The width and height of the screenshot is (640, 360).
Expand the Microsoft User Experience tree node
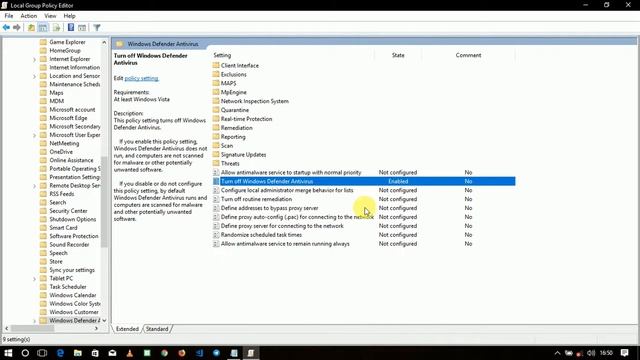pos(34,135)
